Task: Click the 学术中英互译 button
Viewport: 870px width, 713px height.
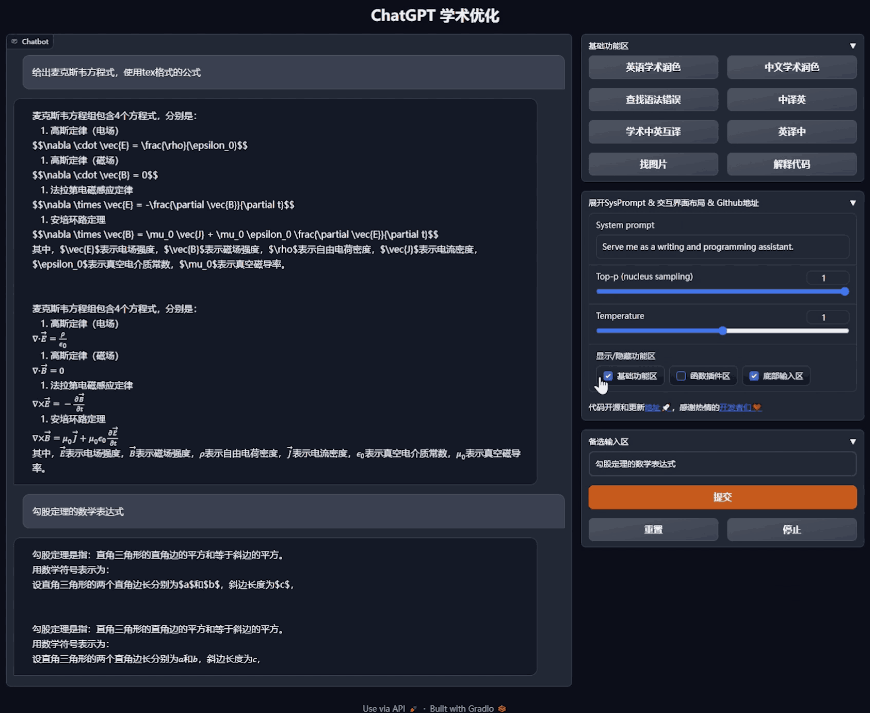Action: (x=653, y=132)
